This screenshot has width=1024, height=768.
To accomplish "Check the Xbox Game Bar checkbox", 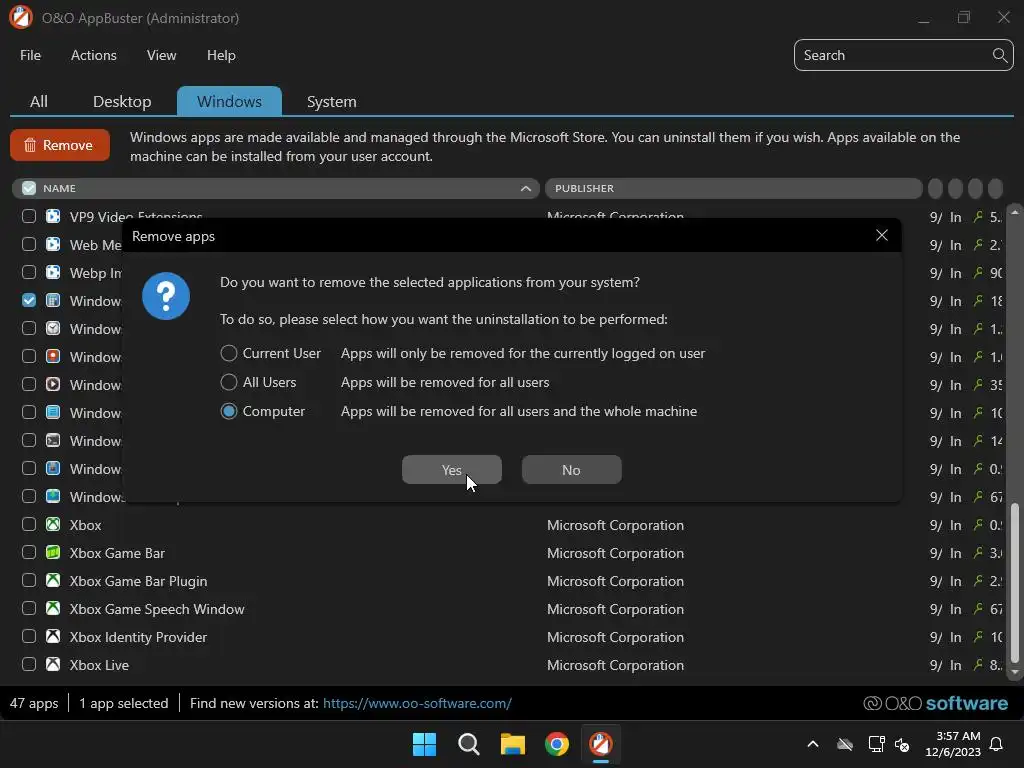I will click(x=29, y=552).
